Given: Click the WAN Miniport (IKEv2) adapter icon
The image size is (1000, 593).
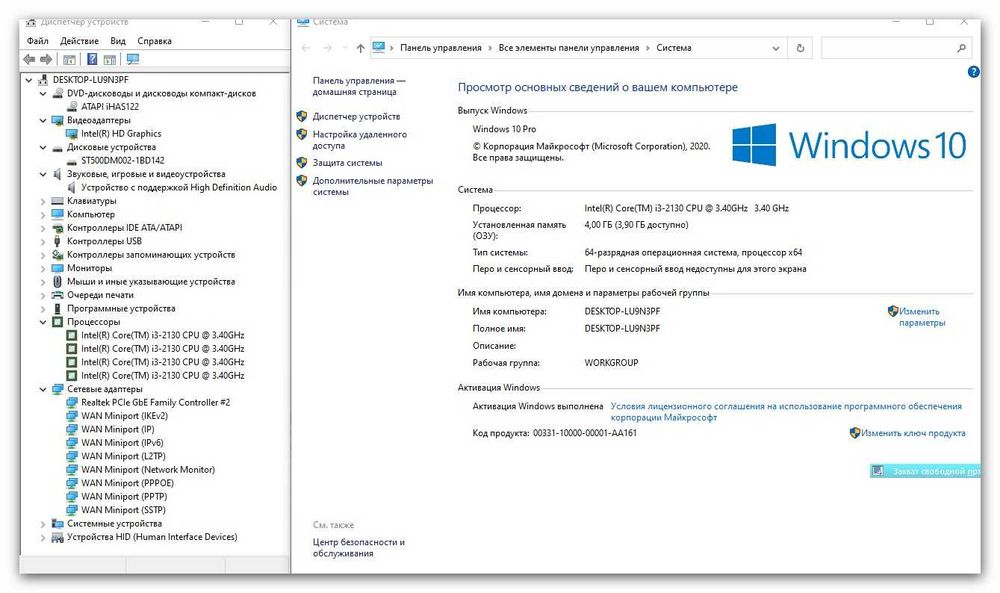Looking at the screenshot, I should coord(72,416).
